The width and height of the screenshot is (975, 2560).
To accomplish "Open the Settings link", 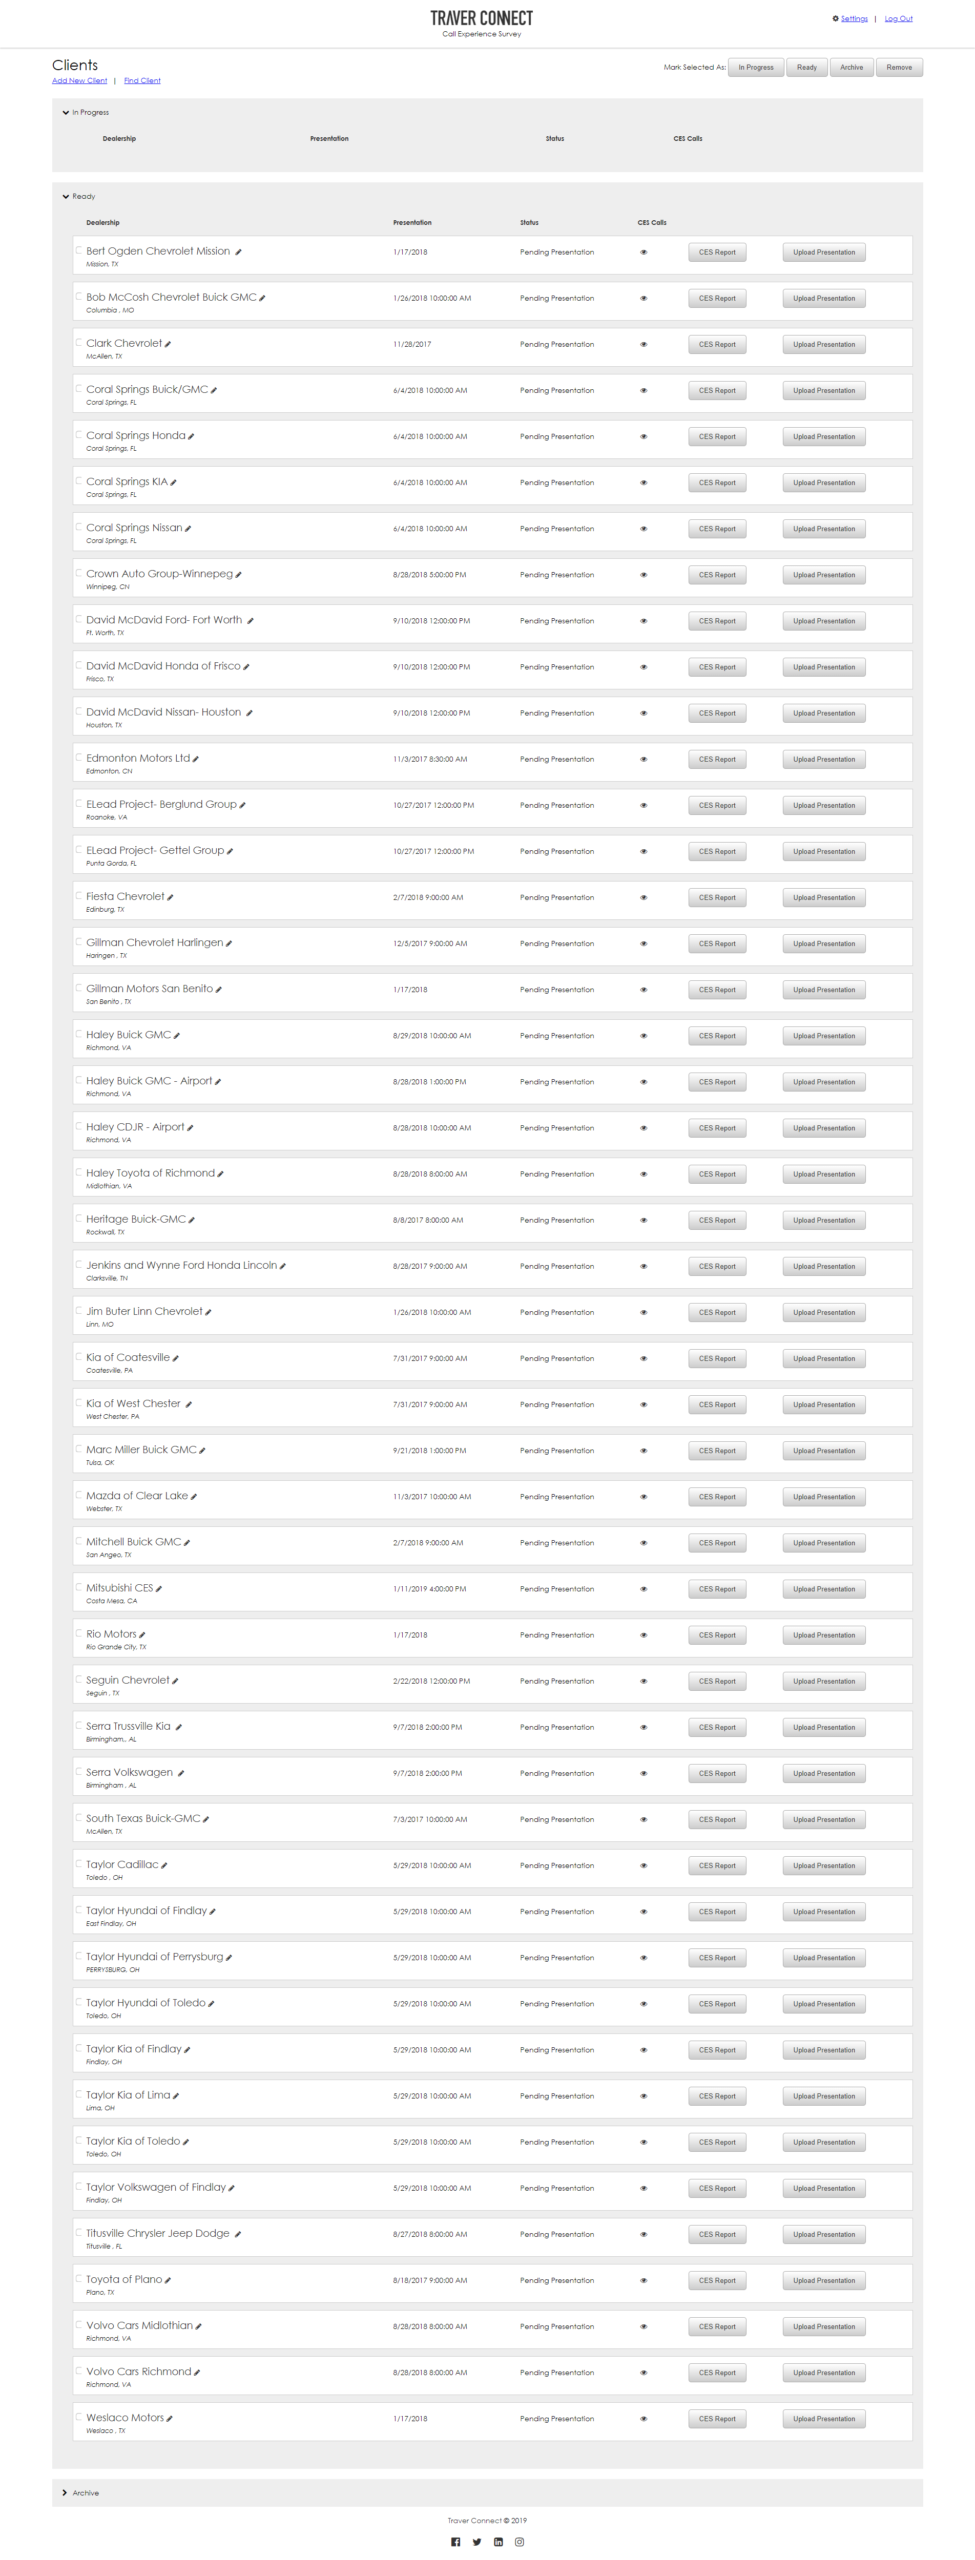I will click(x=853, y=18).
